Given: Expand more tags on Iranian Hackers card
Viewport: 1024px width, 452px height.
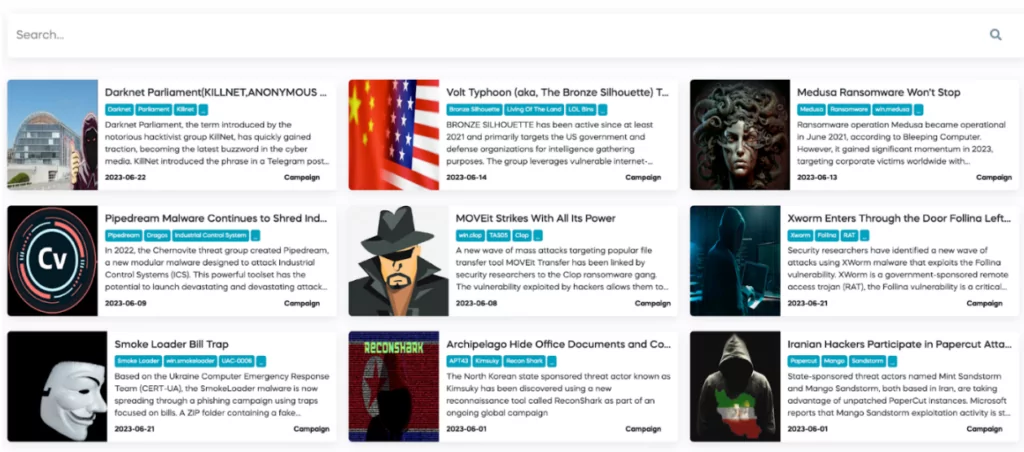Looking at the screenshot, I should pyautogui.click(x=892, y=361).
